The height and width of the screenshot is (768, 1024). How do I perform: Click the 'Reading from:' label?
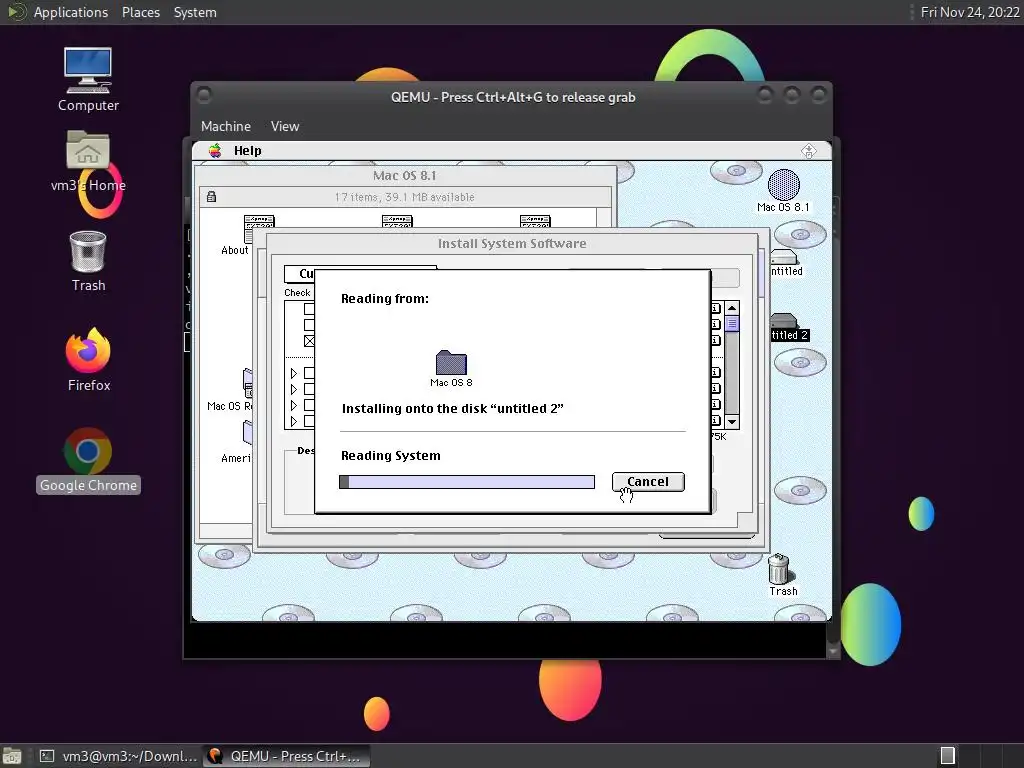coord(385,299)
